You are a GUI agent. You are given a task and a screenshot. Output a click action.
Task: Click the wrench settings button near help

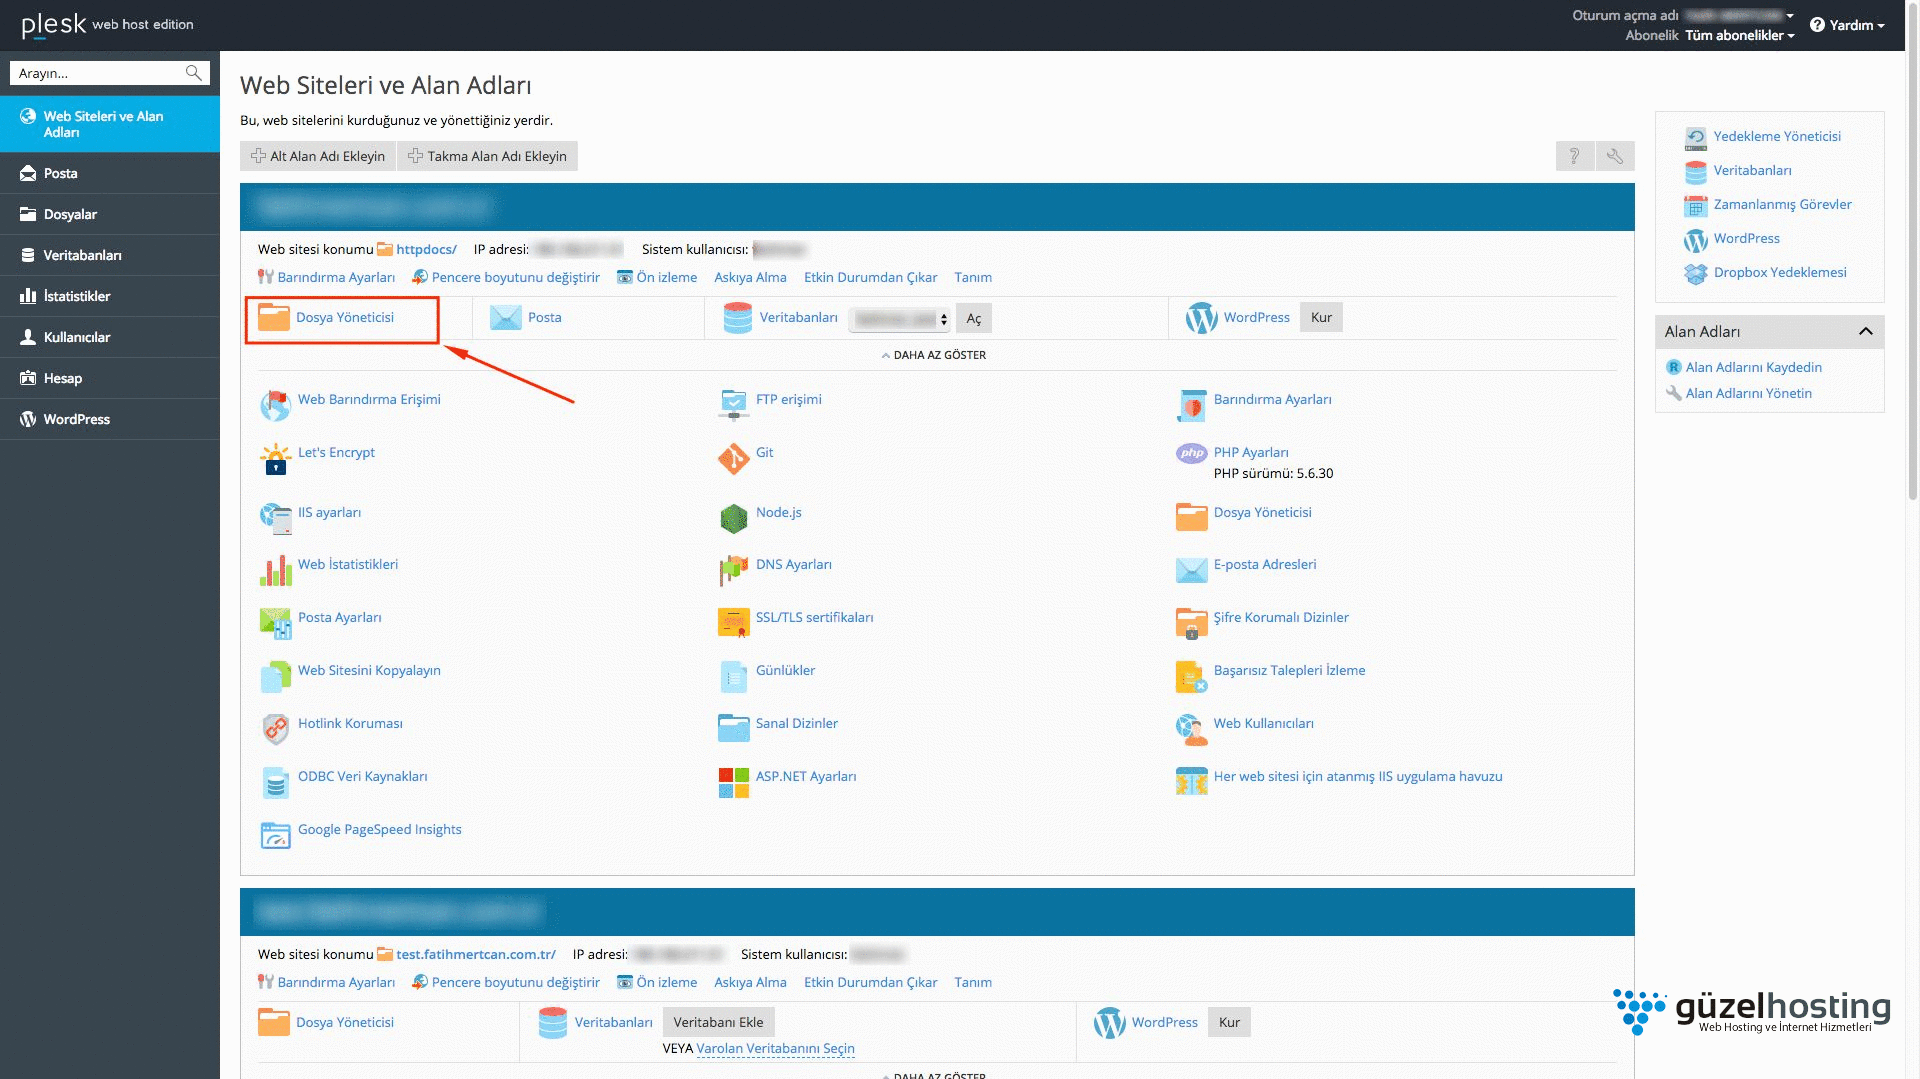tap(1614, 156)
